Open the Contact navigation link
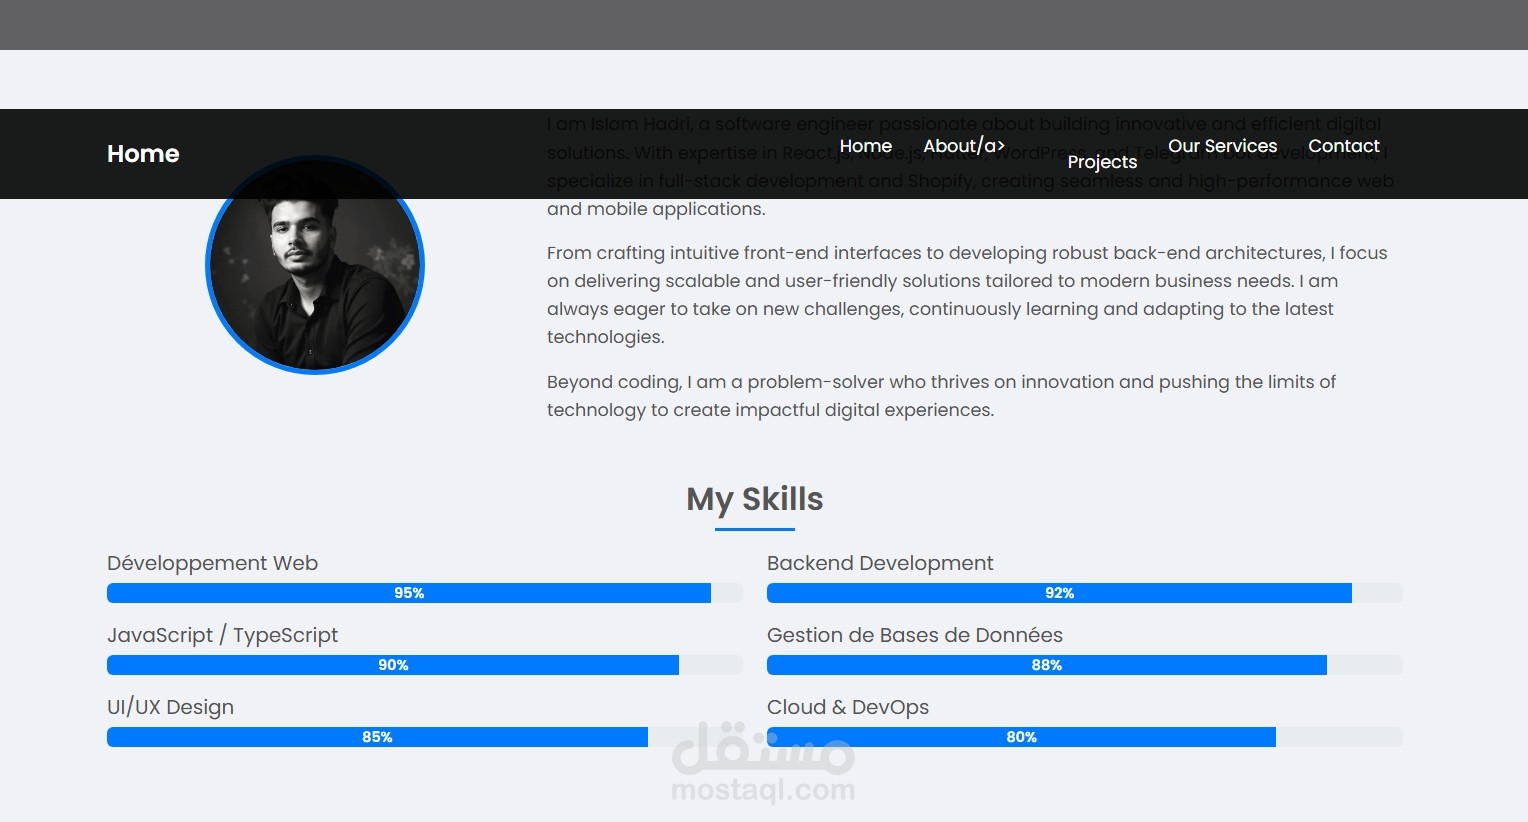Screen dimensions: 1528x822 (1343, 146)
